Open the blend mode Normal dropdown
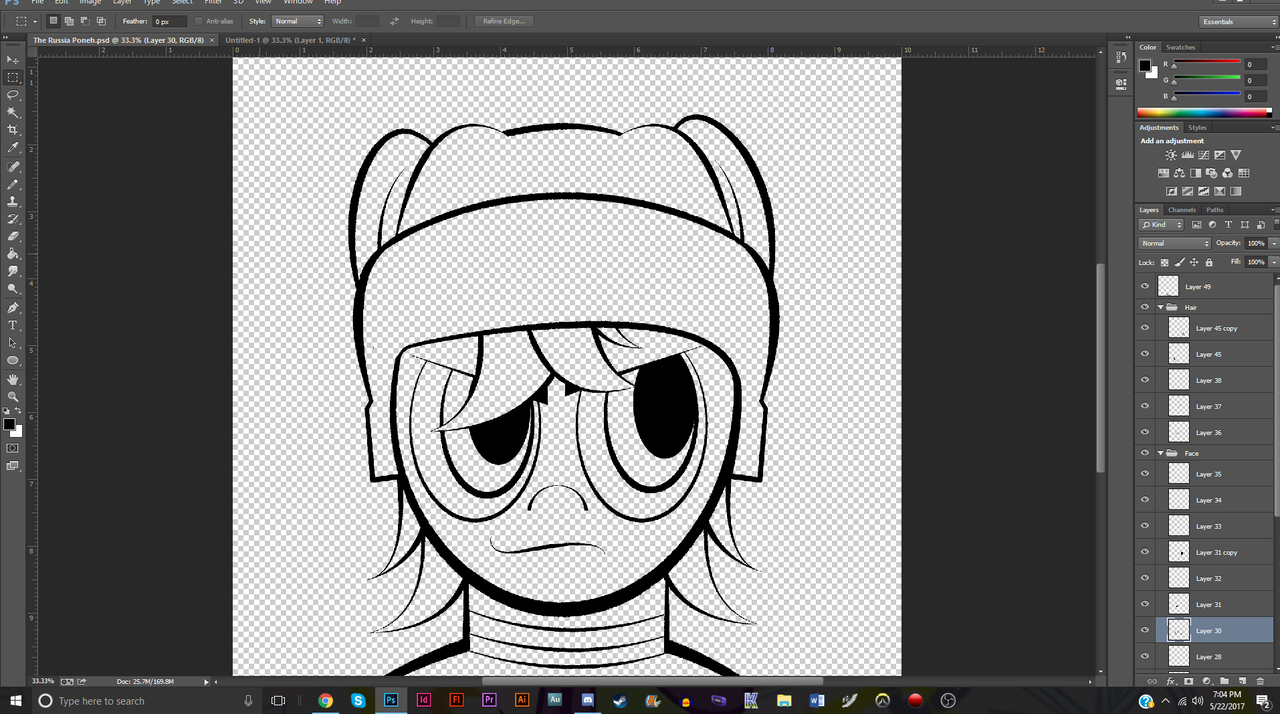 (x=1175, y=243)
